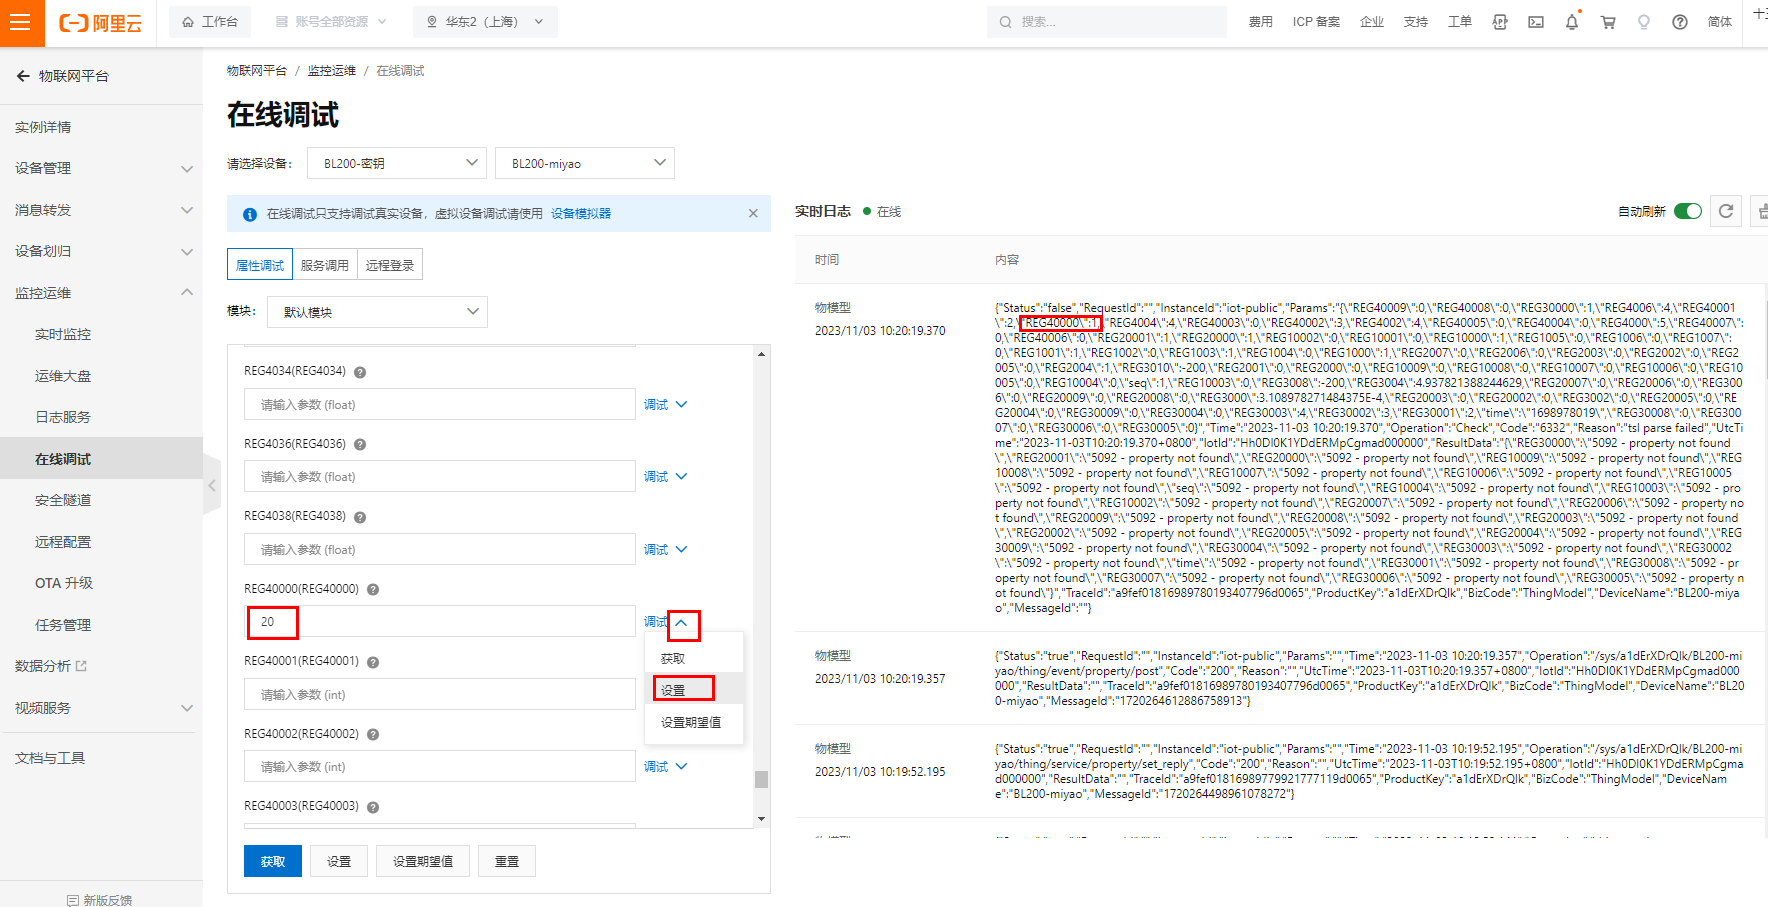Screen dimensions: 1768x907
Task: Click the help icon next to REG4034
Action: (x=360, y=372)
